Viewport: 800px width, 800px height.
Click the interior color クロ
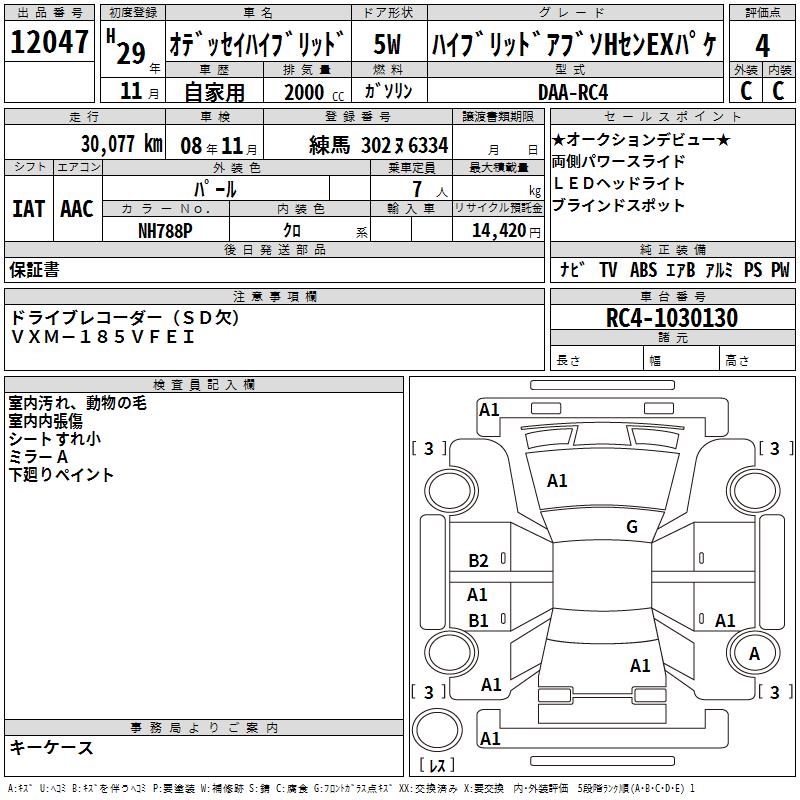[292, 231]
